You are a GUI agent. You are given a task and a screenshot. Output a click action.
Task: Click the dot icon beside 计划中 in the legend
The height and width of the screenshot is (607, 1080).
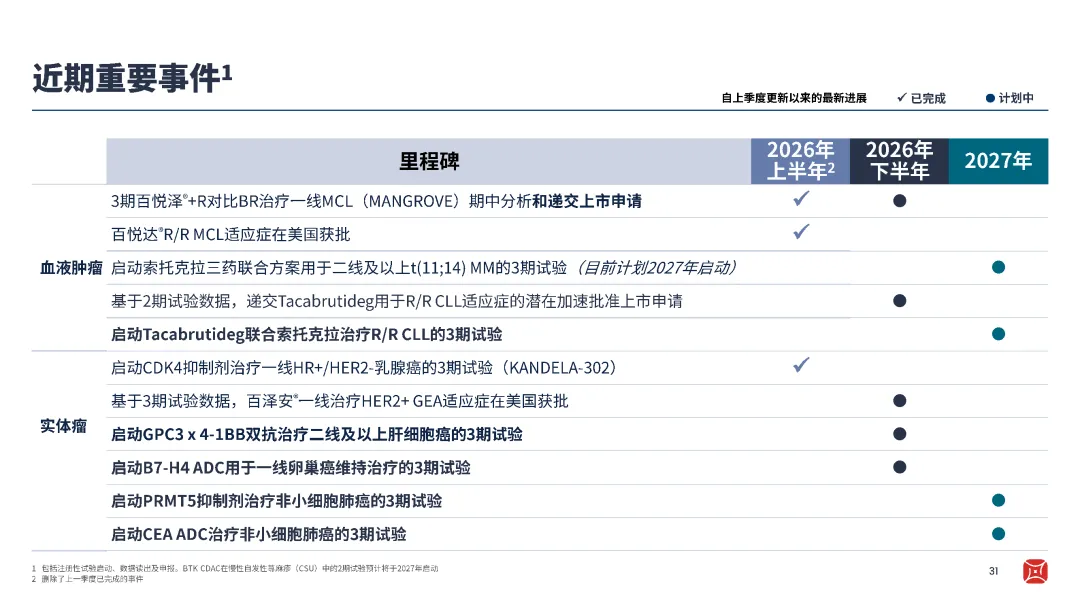(990, 99)
